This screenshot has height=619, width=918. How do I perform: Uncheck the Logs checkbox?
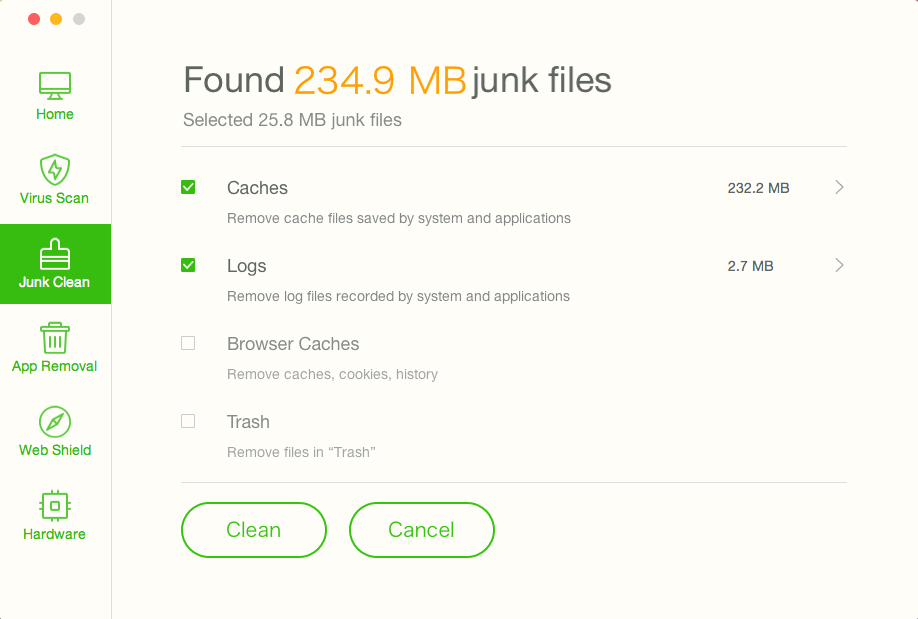[188, 265]
